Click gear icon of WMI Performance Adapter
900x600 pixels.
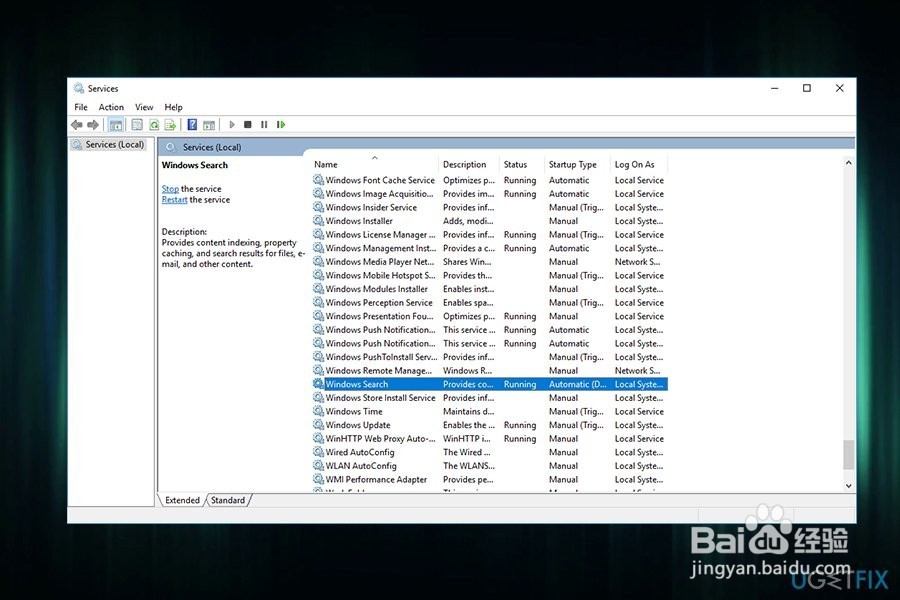319,479
